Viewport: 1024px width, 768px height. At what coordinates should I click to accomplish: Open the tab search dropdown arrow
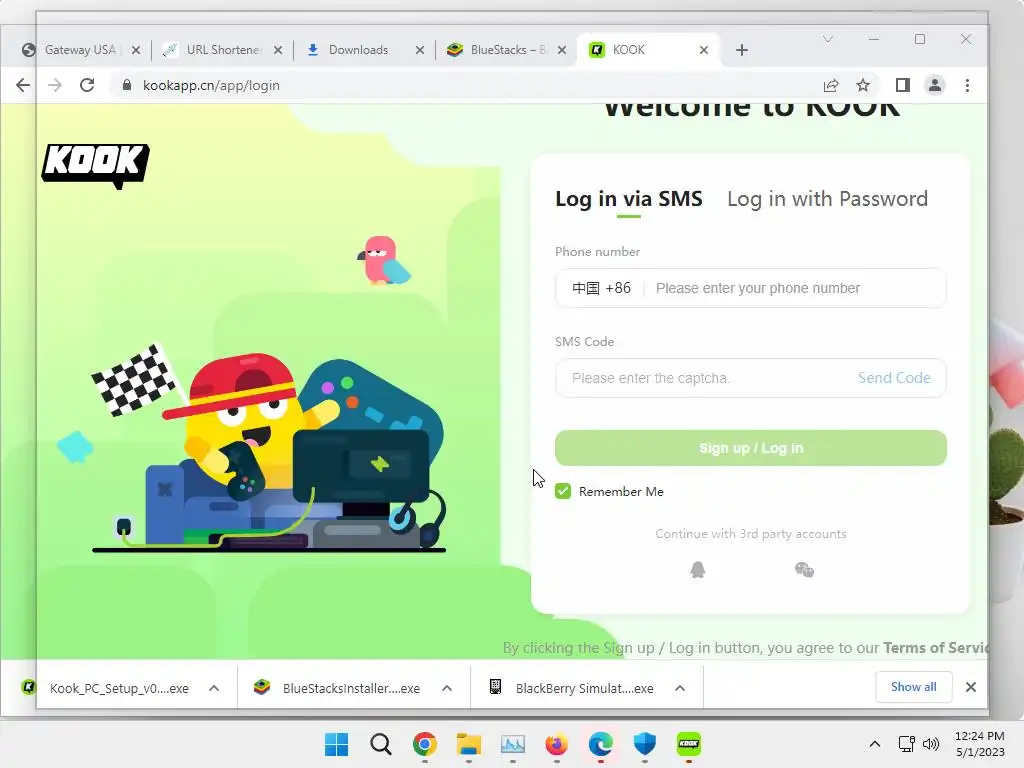828,39
